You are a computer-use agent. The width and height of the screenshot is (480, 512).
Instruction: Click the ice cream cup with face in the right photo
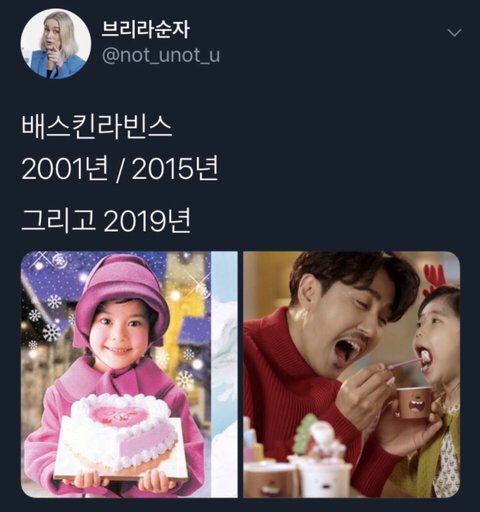(x=412, y=402)
